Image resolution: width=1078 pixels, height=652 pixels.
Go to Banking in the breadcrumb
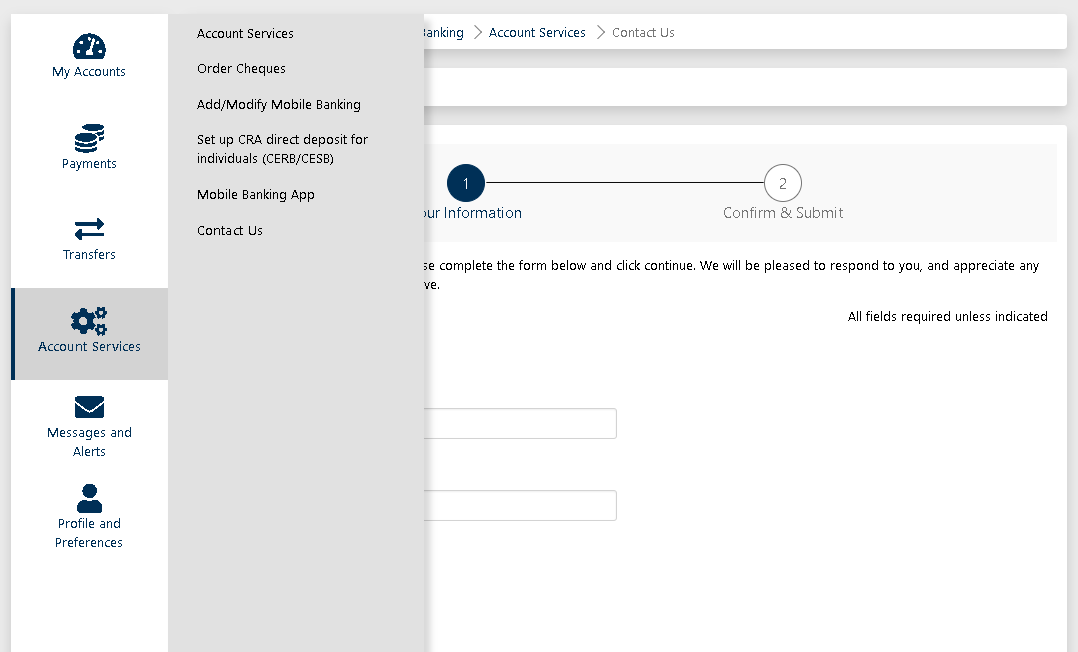444,33
